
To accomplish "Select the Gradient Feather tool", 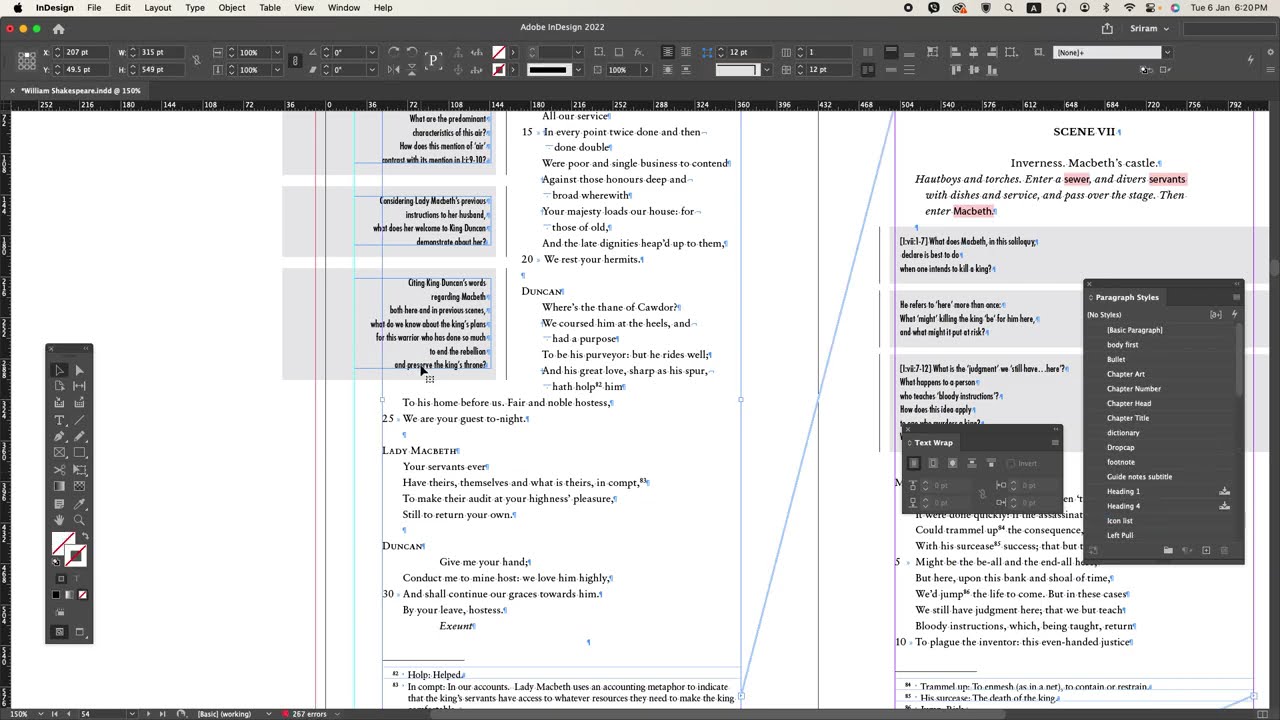I will click(79, 486).
